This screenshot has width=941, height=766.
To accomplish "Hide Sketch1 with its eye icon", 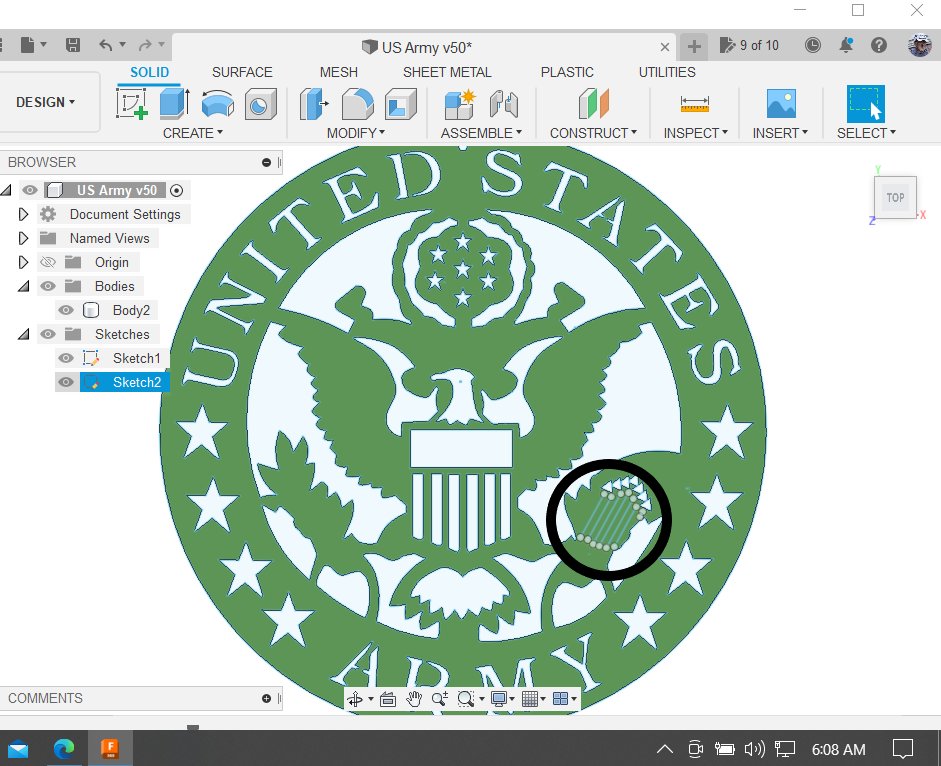I will coord(65,358).
